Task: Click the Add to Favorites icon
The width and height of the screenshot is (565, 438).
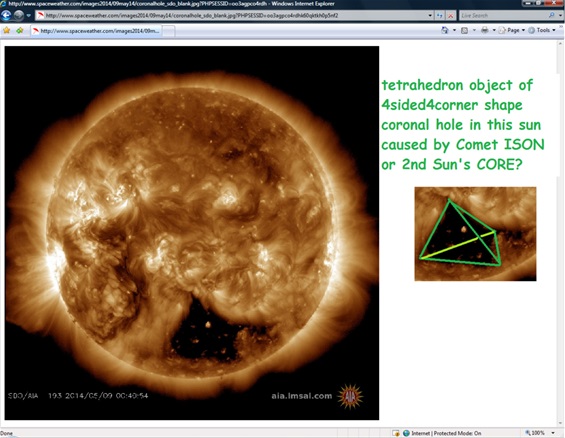Action: pyautogui.click(x=20, y=31)
